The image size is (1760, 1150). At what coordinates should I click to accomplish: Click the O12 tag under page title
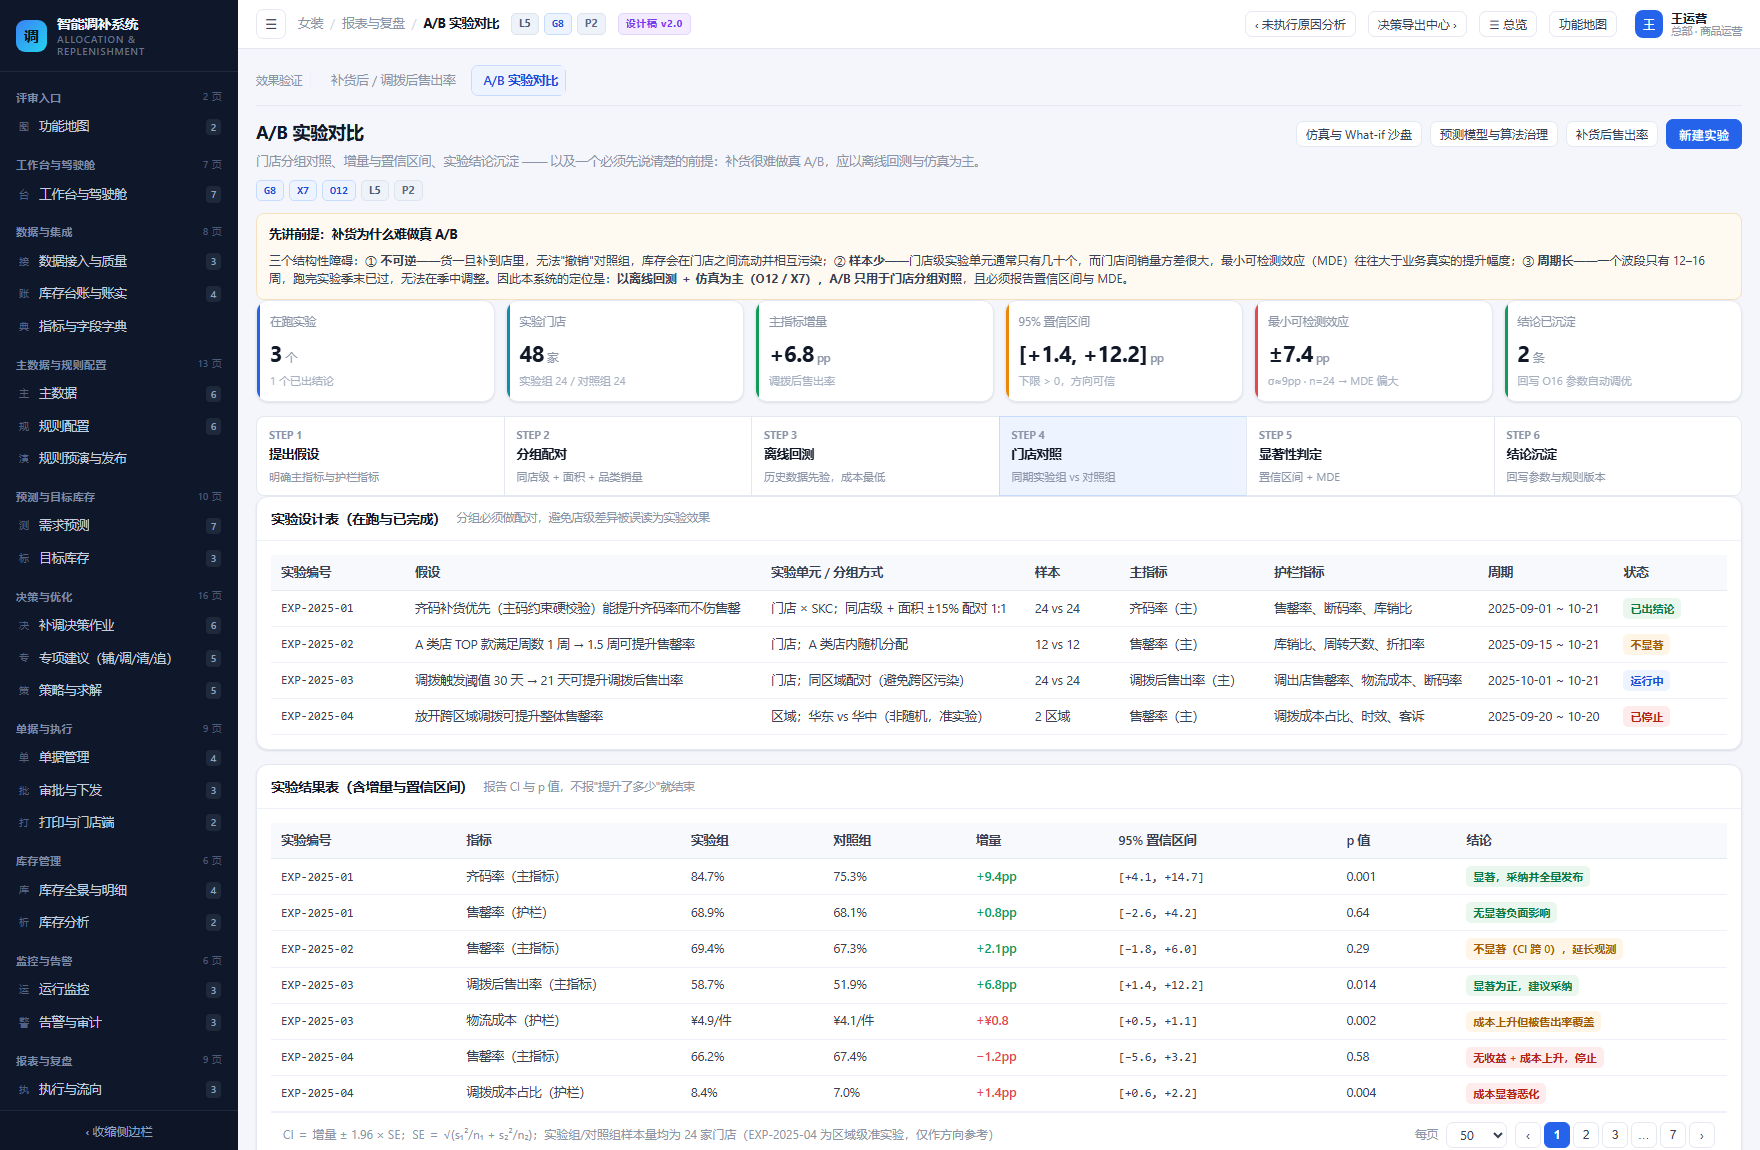[x=339, y=191]
